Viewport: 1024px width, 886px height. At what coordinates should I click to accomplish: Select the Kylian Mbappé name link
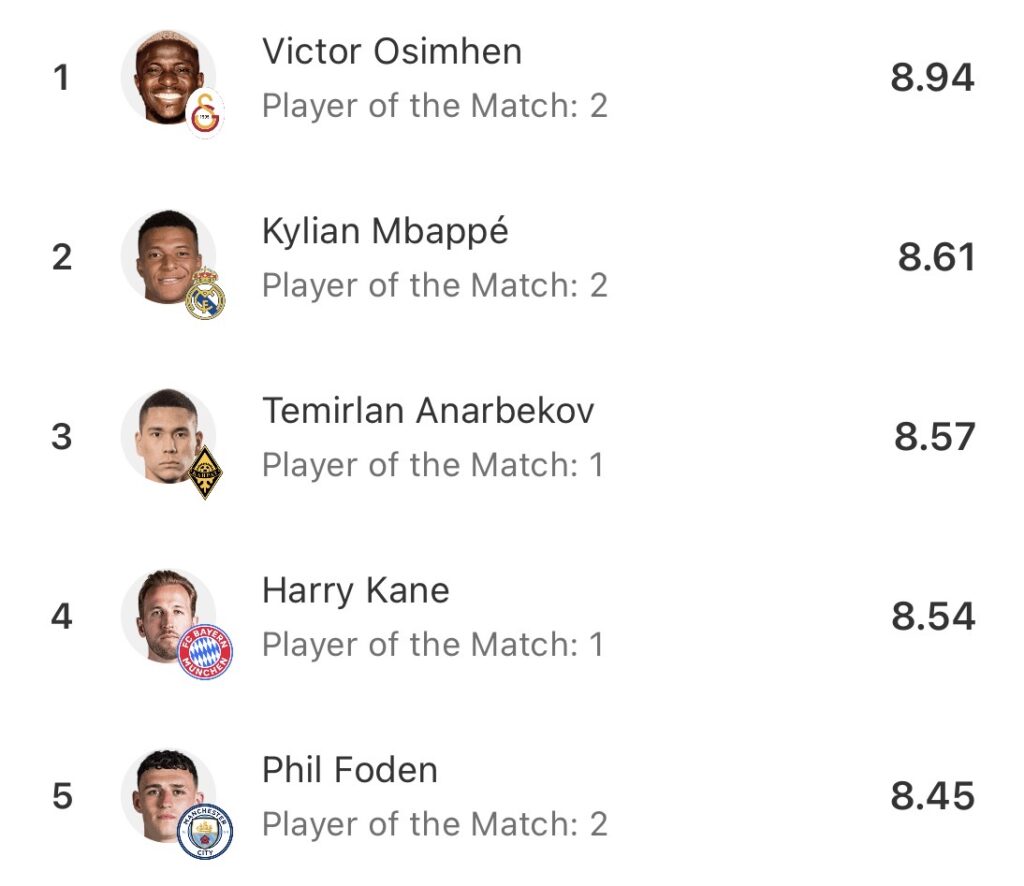click(385, 232)
